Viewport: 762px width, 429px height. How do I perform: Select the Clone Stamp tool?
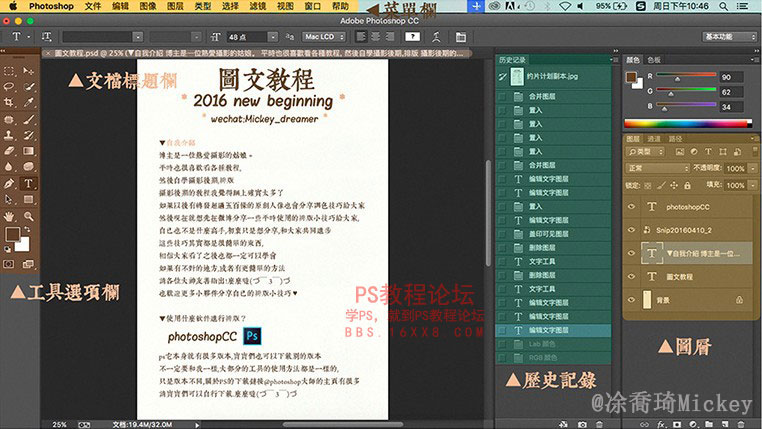coord(9,135)
